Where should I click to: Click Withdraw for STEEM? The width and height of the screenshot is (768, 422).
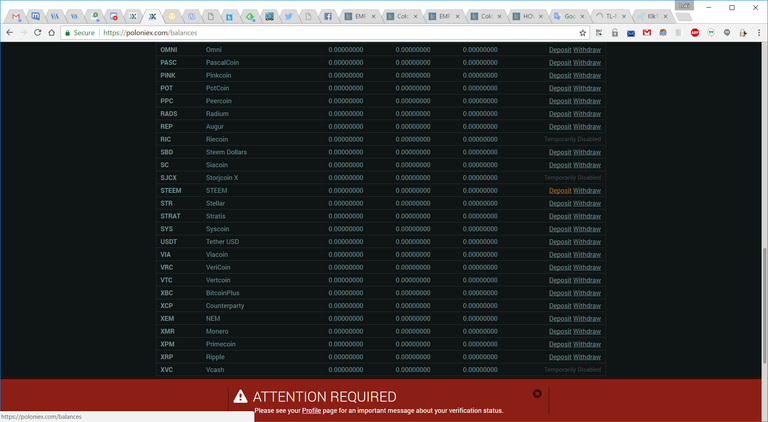click(x=587, y=190)
